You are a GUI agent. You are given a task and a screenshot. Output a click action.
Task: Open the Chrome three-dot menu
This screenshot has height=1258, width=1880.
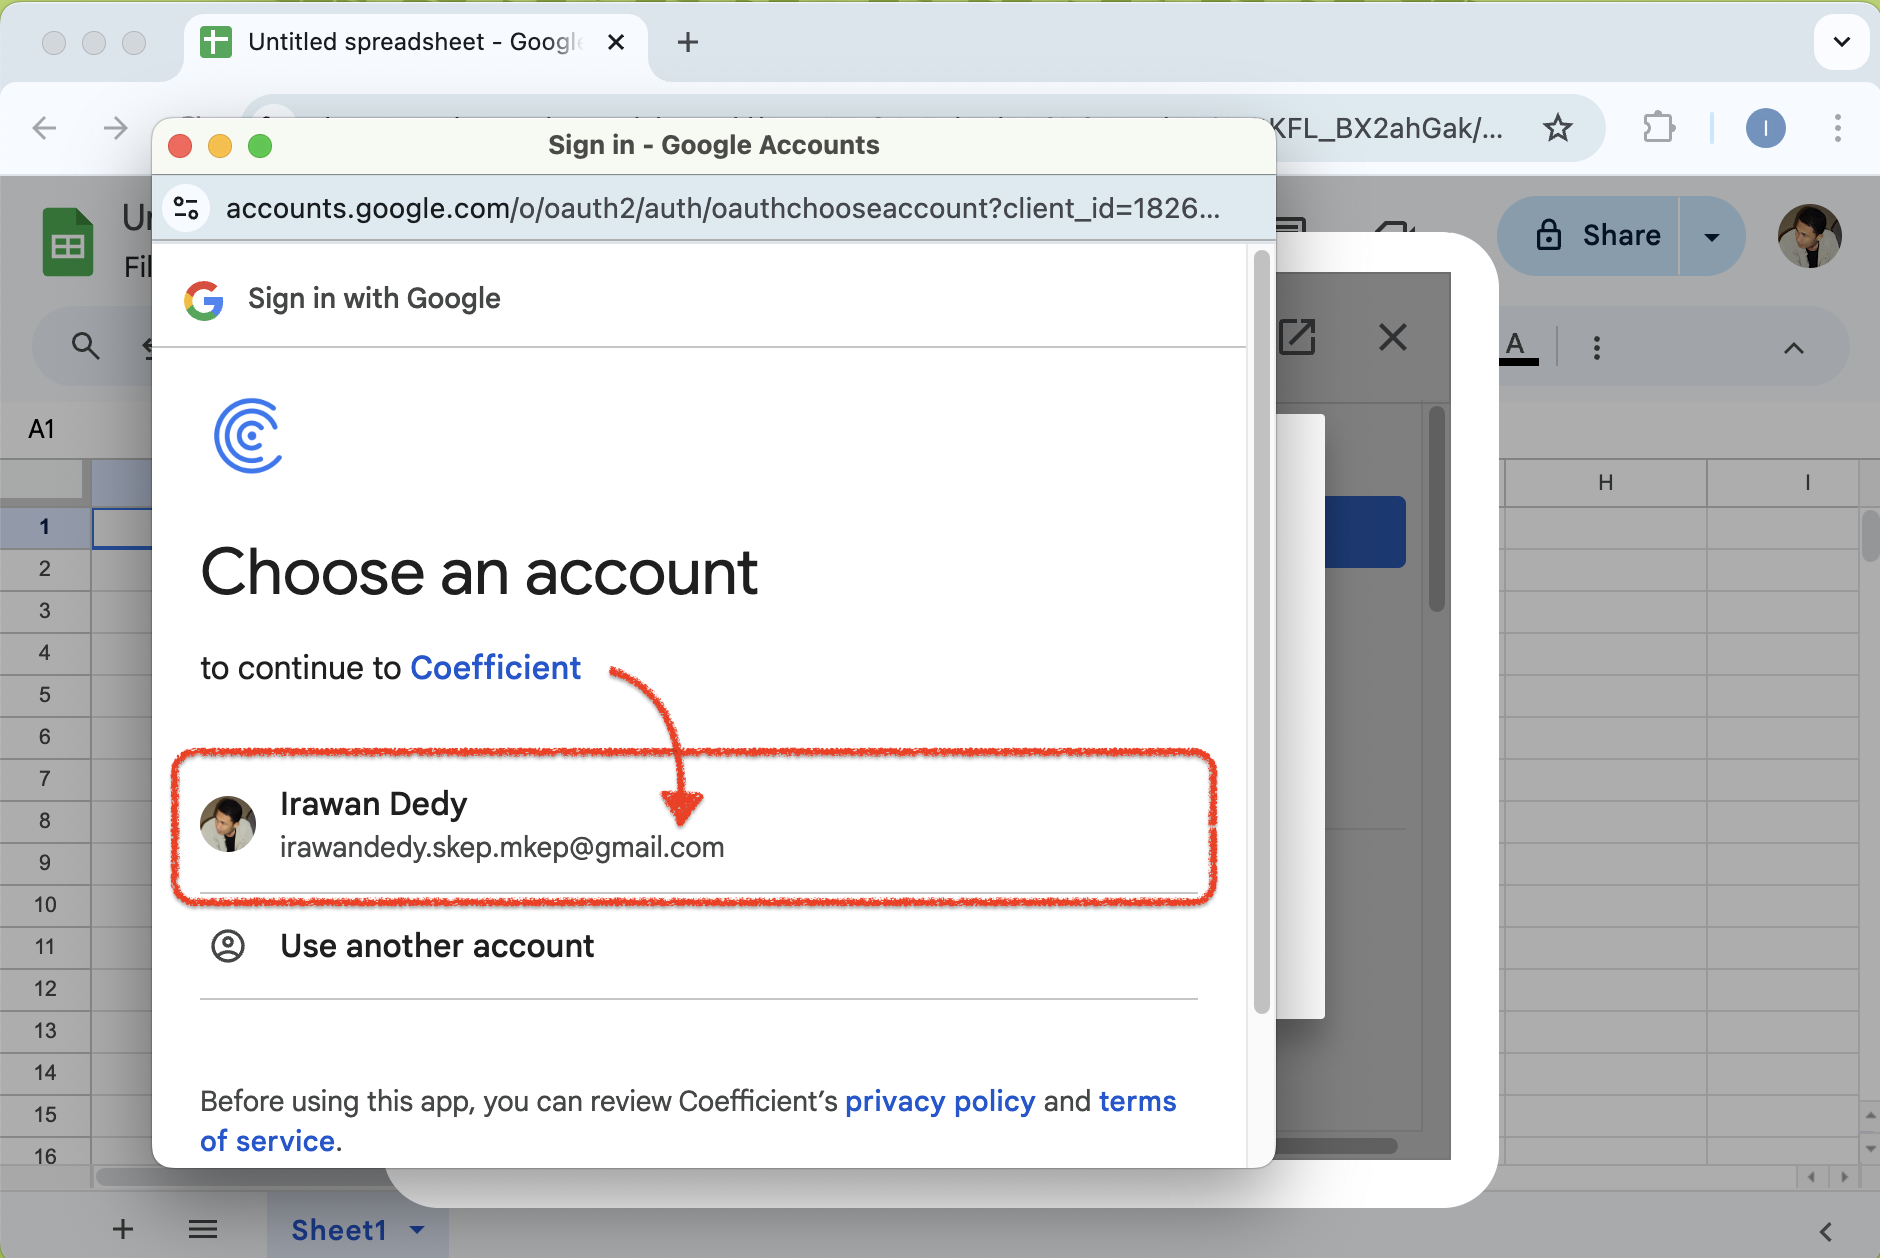[x=1838, y=128]
